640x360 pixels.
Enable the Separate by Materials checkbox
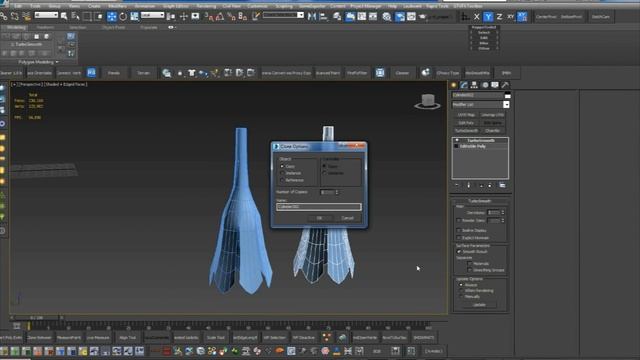(470, 264)
